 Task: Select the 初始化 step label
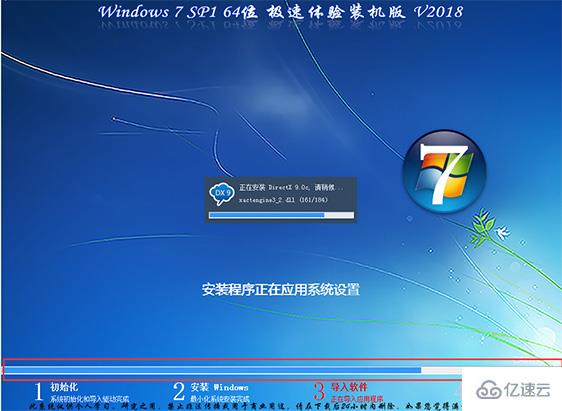[x=64, y=387]
